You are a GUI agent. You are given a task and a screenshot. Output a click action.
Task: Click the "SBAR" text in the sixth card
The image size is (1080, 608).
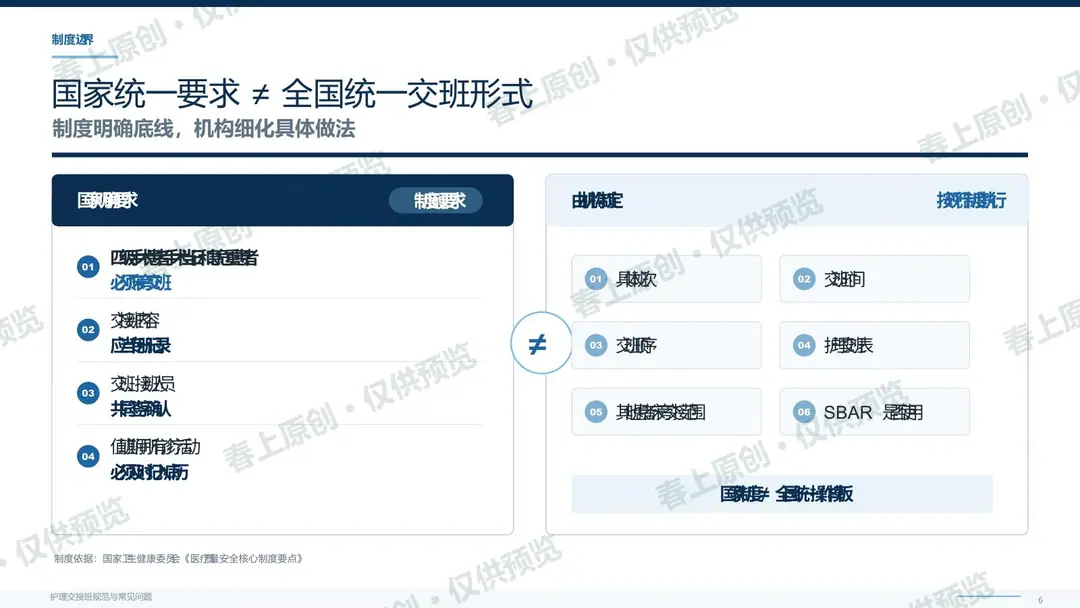[x=848, y=412]
